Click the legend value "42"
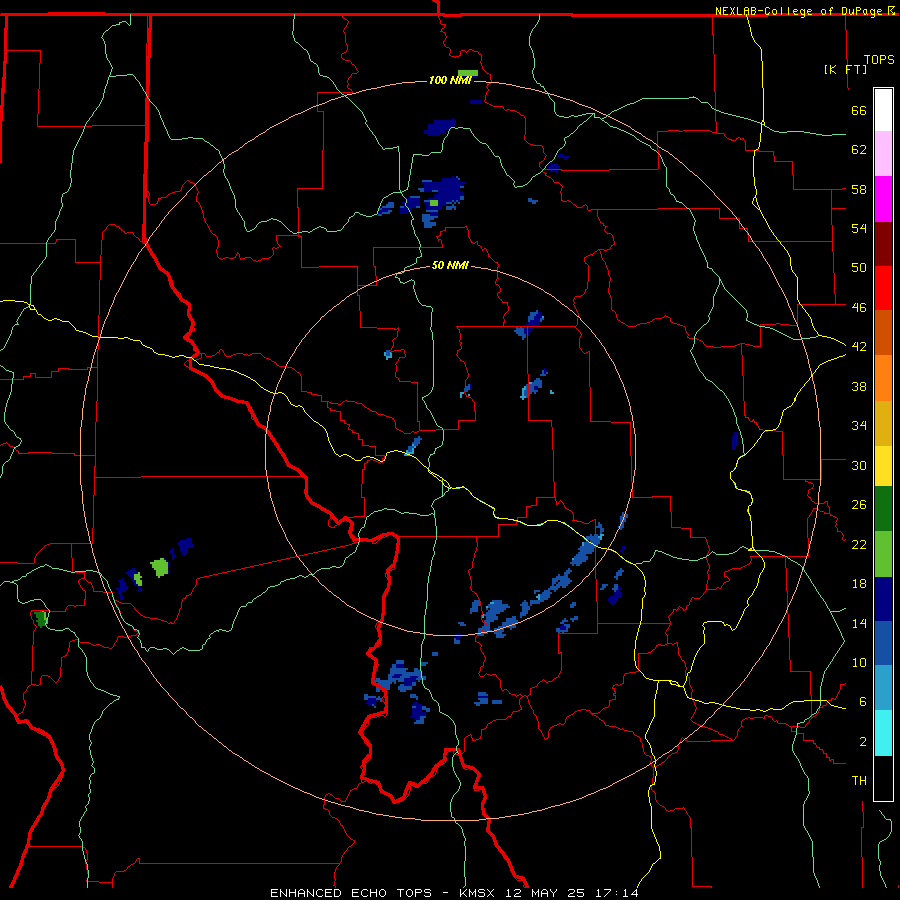Screen dimensions: 900x900 tap(859, 347)
